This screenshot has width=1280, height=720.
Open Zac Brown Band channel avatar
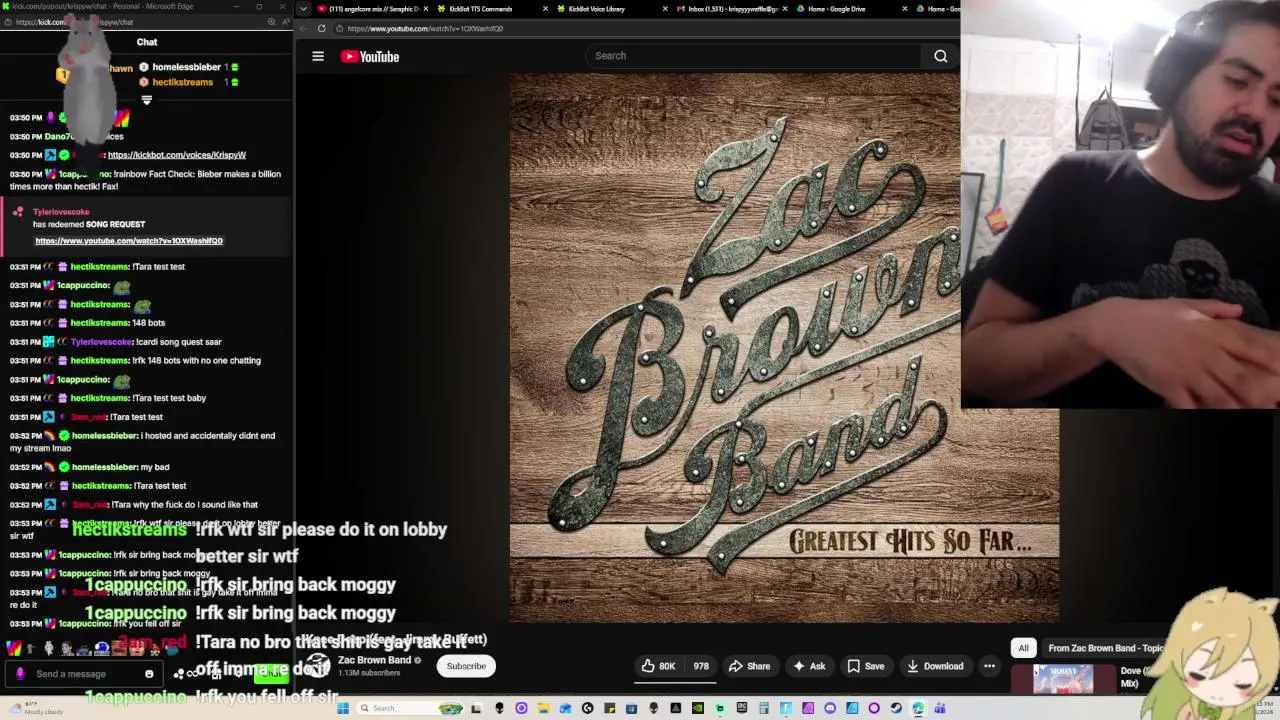click(317, 666)
